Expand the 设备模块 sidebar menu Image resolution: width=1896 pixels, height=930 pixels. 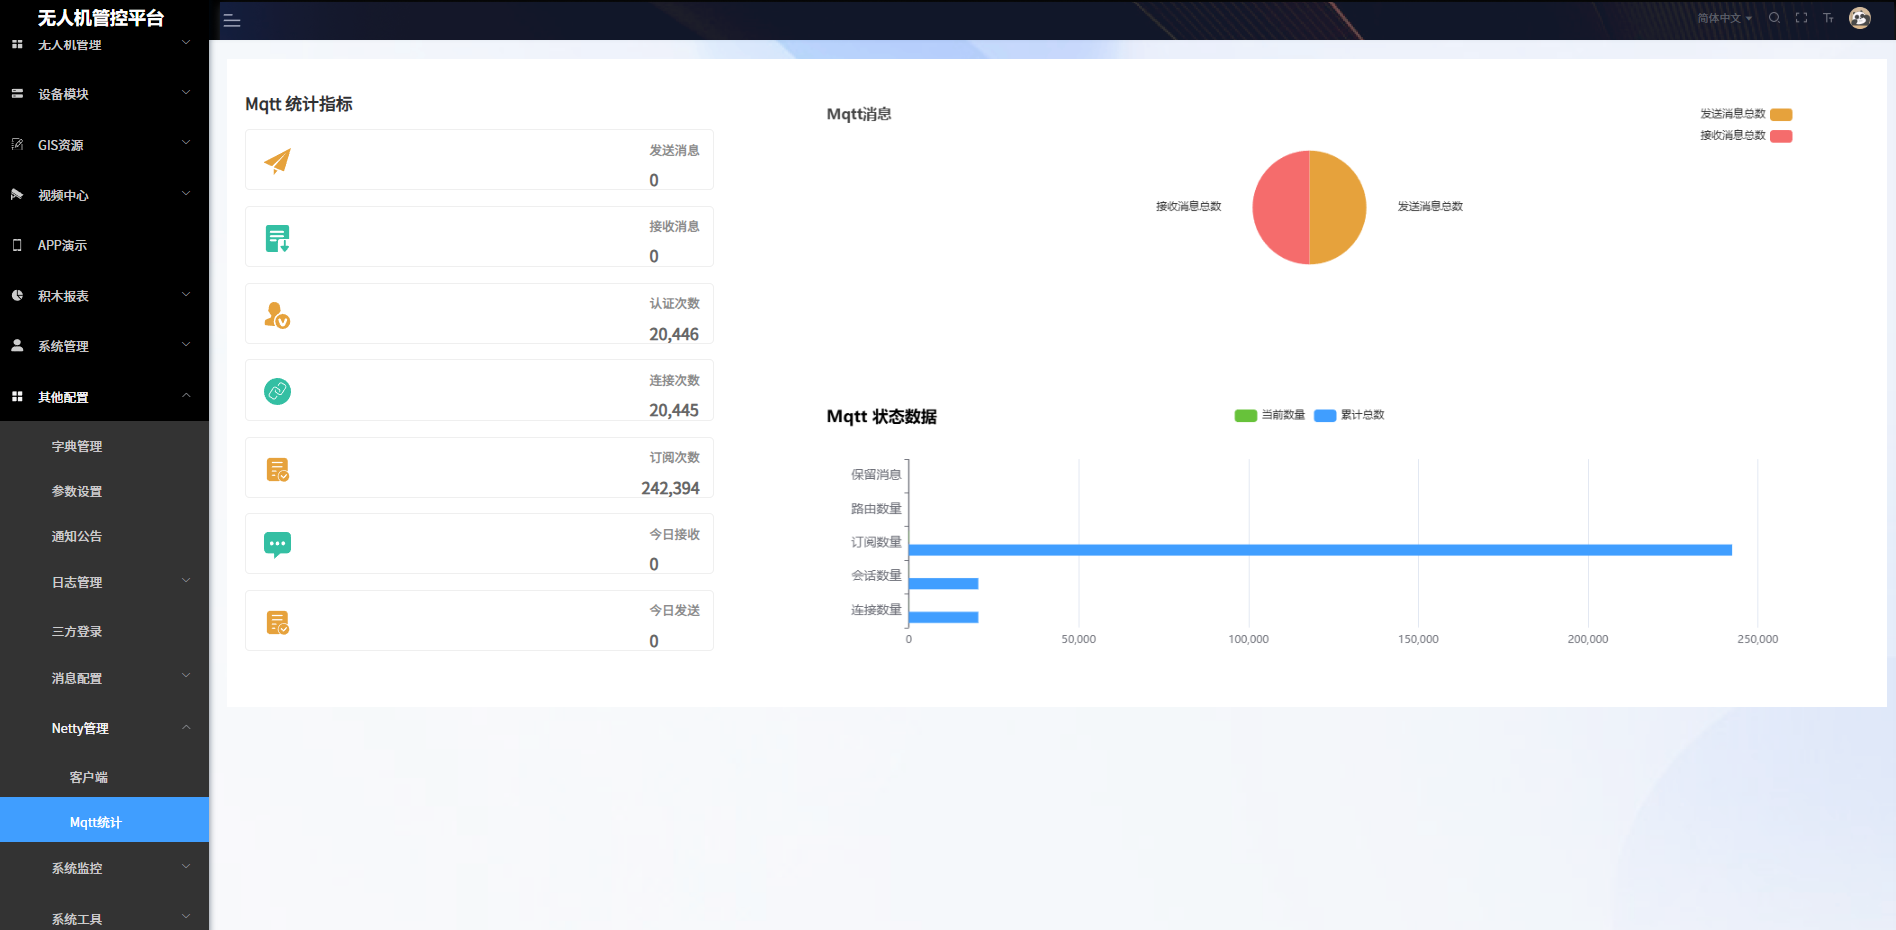click(104, 94)
